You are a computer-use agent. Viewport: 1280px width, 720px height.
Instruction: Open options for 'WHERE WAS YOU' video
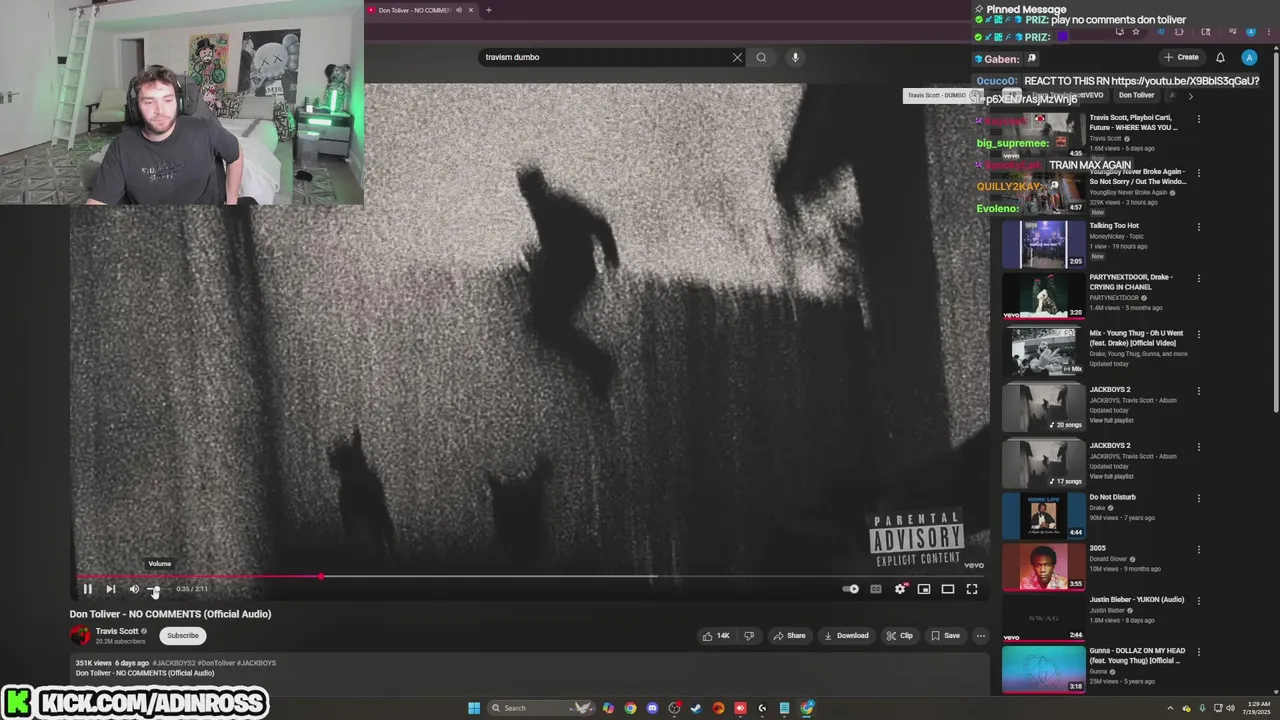(1198, 119)
